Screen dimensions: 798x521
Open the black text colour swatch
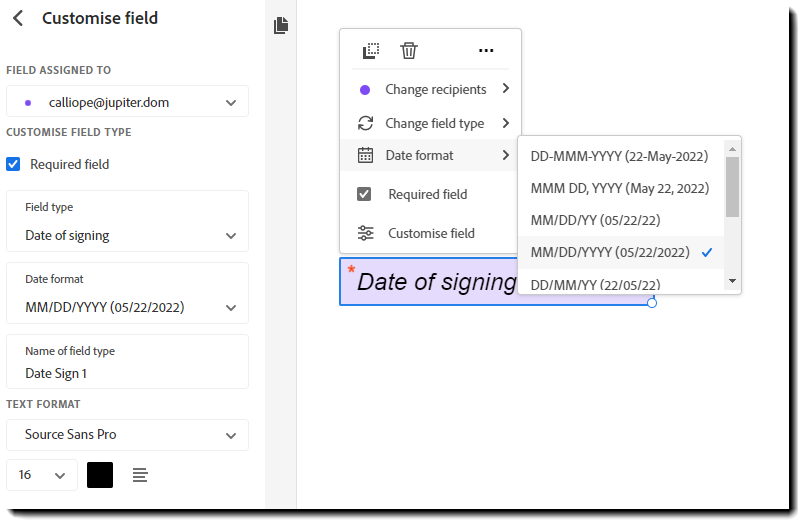[x=100, y=475]
